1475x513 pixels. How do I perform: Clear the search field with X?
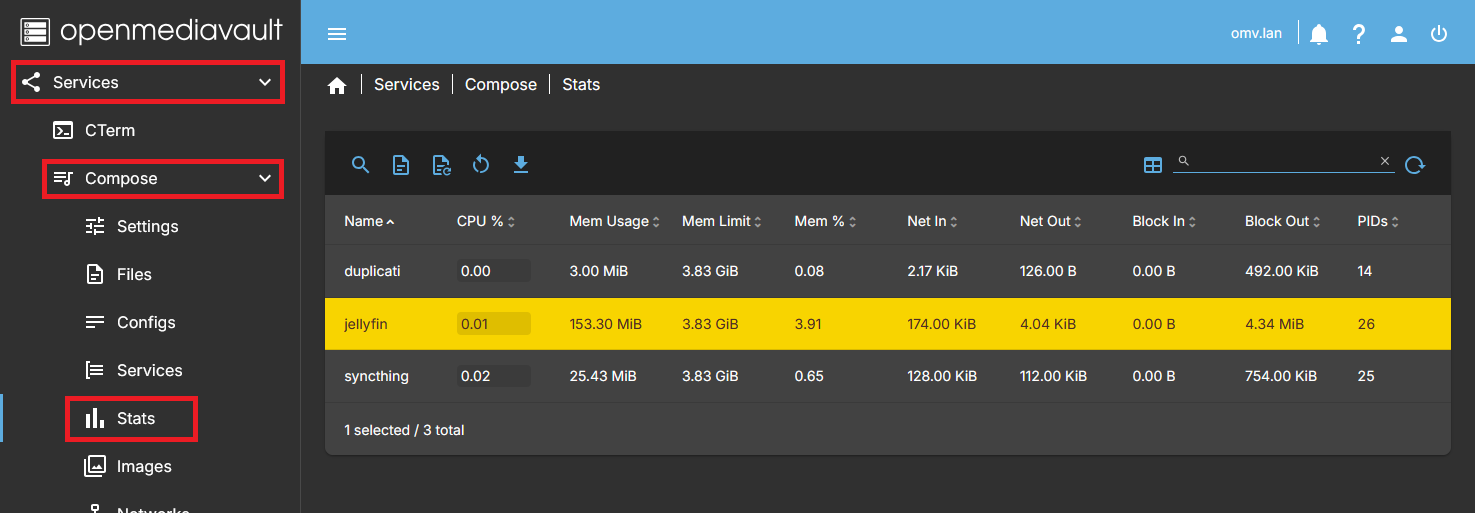[1385, 161]
